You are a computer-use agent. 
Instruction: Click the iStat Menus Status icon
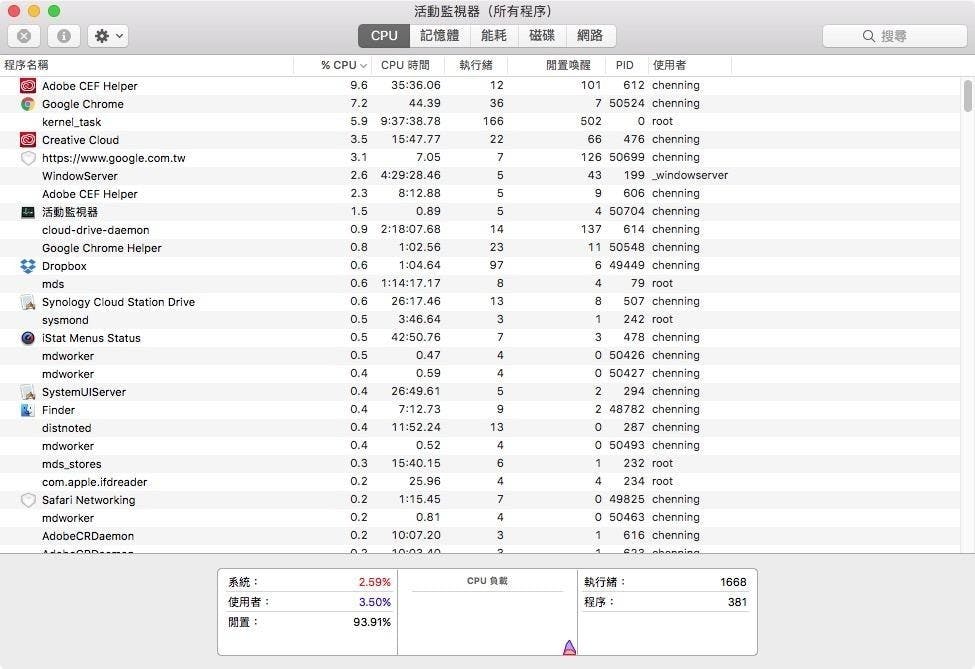click(28, 338)
